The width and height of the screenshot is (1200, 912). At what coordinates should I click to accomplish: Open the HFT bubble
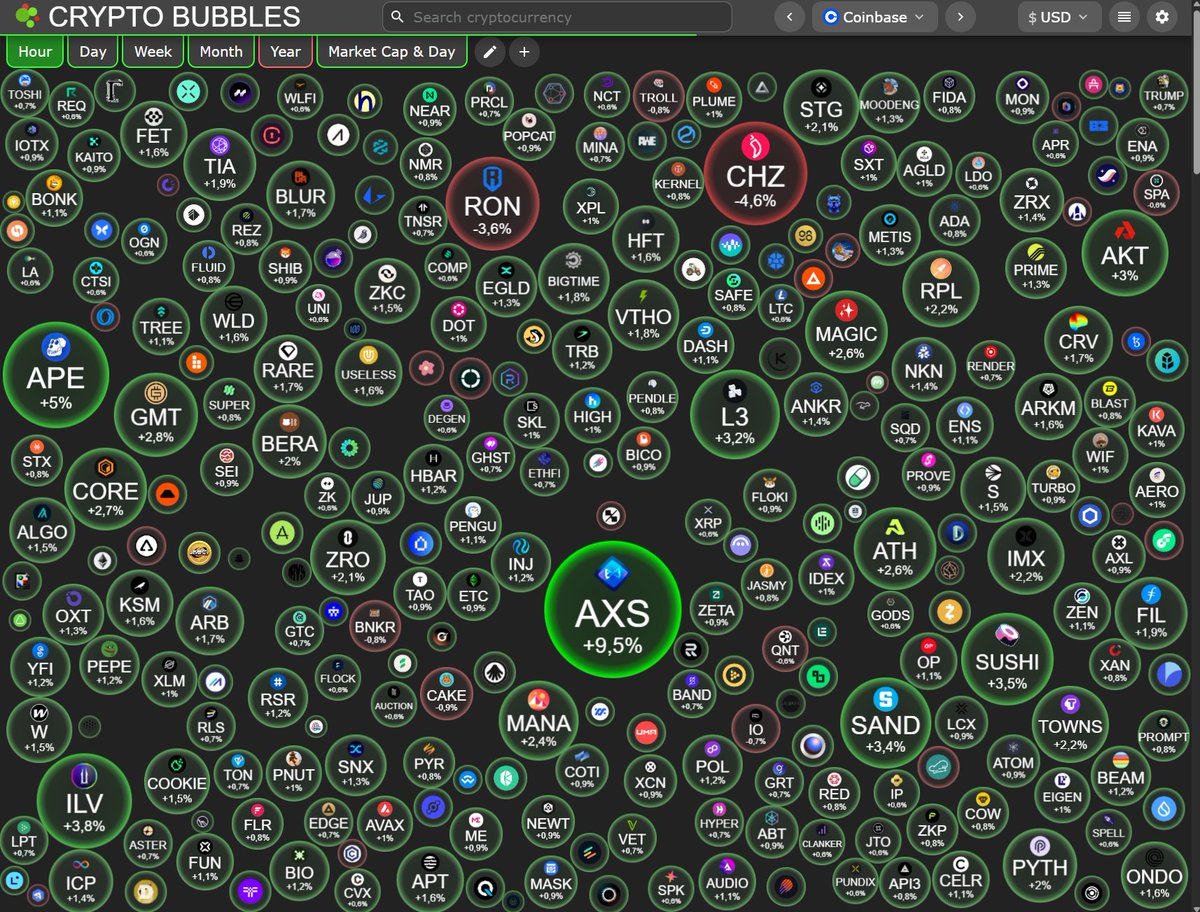click(645, 239)
